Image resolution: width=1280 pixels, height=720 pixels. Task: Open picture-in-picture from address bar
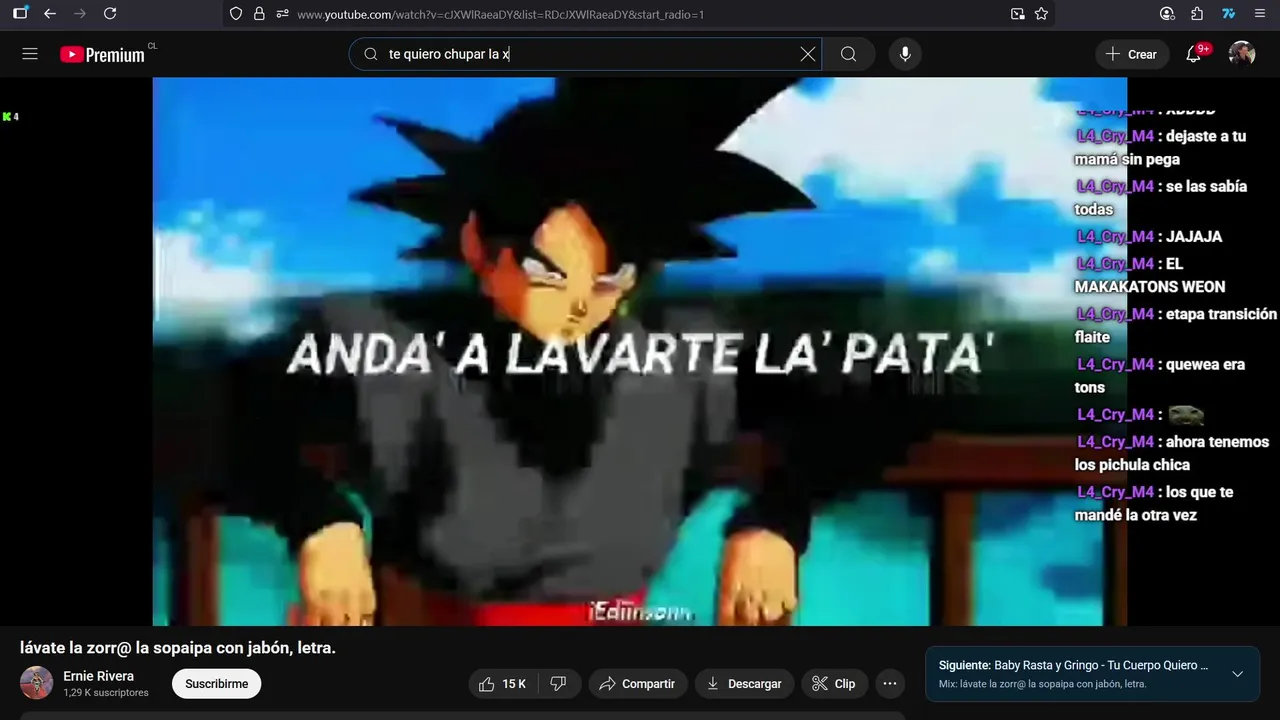(x=1018, y=14)
